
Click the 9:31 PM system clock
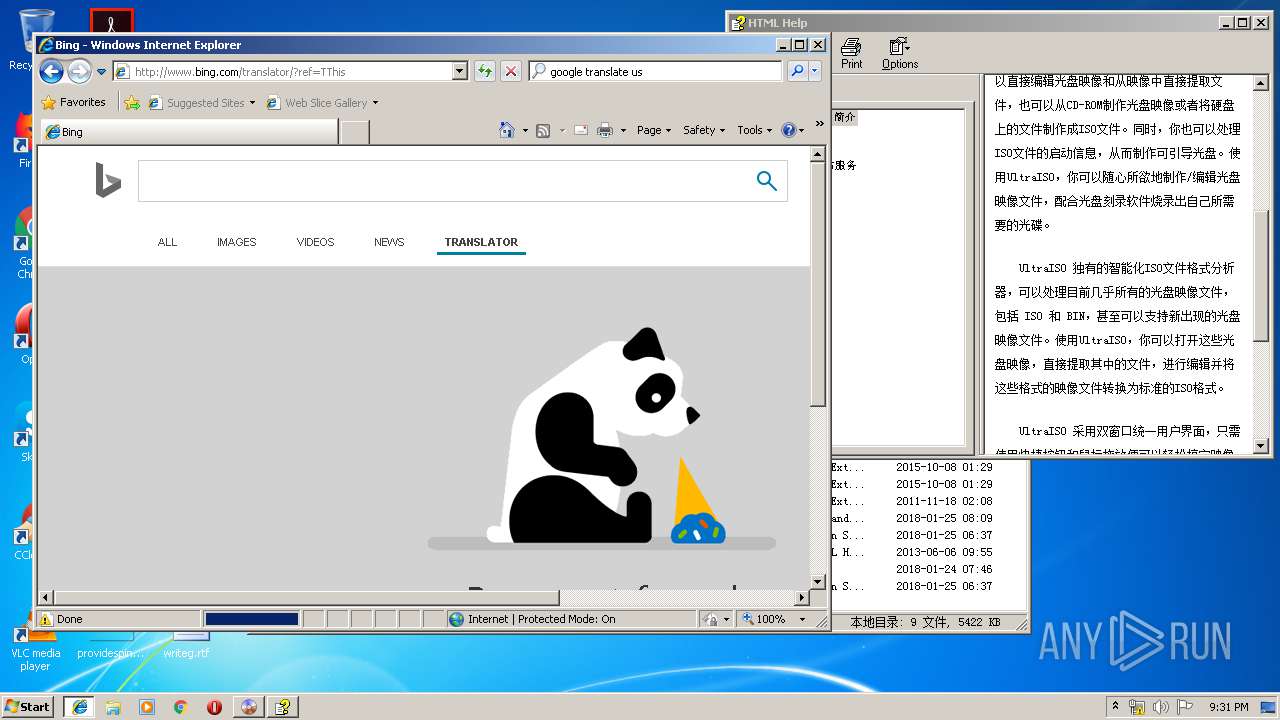(x=1228, y=706)
